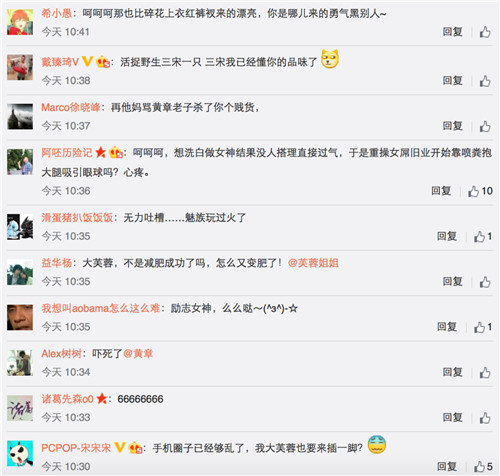Click Marco徐晓峰's dark tower avatar
Viewport: 500px width, 476px height.
coord(20,117)
